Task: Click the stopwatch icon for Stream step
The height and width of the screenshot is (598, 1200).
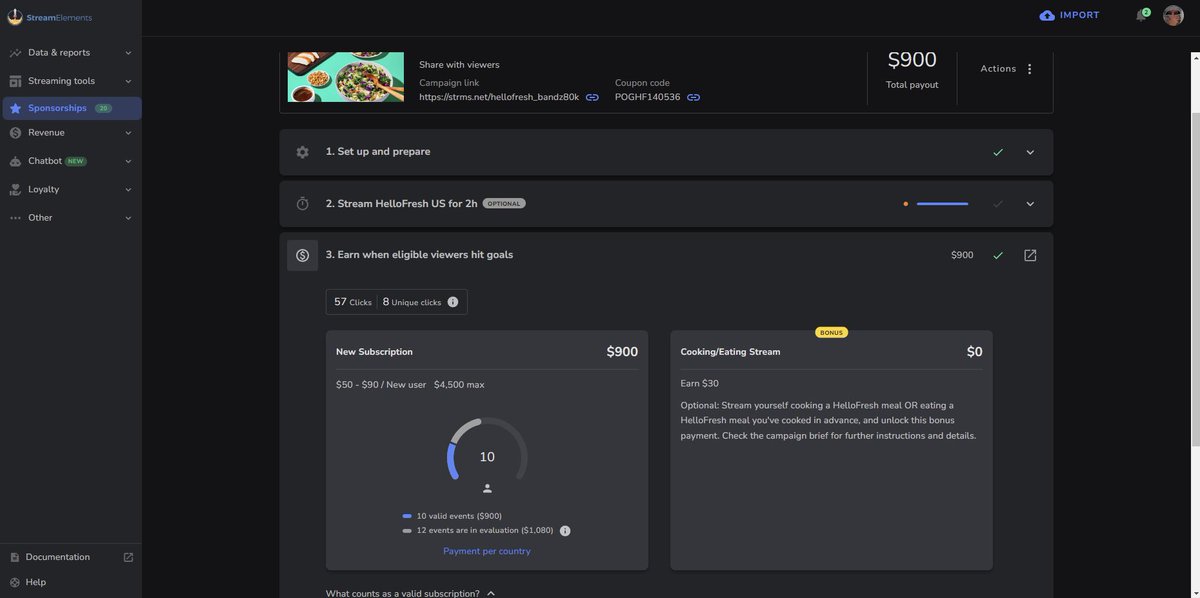Action: pos(302,204)
